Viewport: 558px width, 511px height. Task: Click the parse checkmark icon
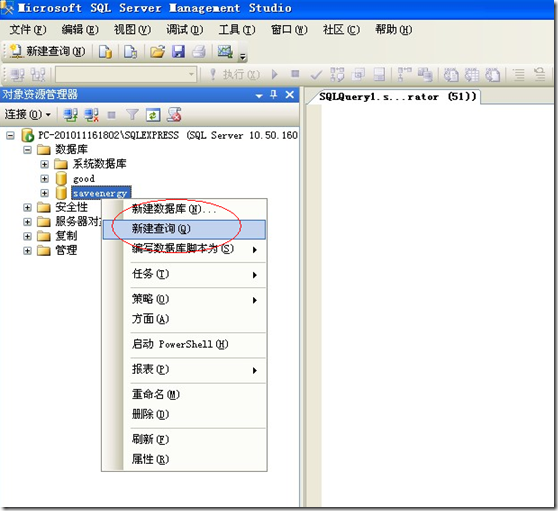(316, 74)
